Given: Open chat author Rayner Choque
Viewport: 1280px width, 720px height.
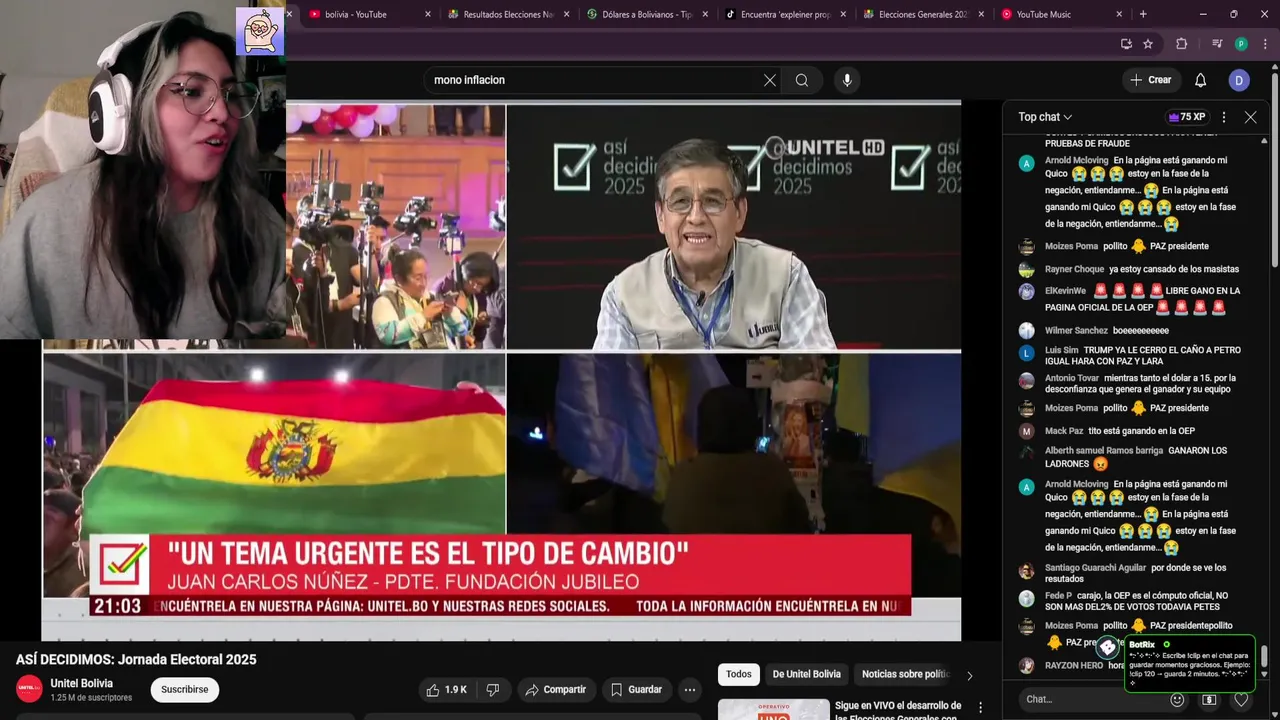Looking at the screenshot, I should pyautogui.click(x=1074, y=269).
